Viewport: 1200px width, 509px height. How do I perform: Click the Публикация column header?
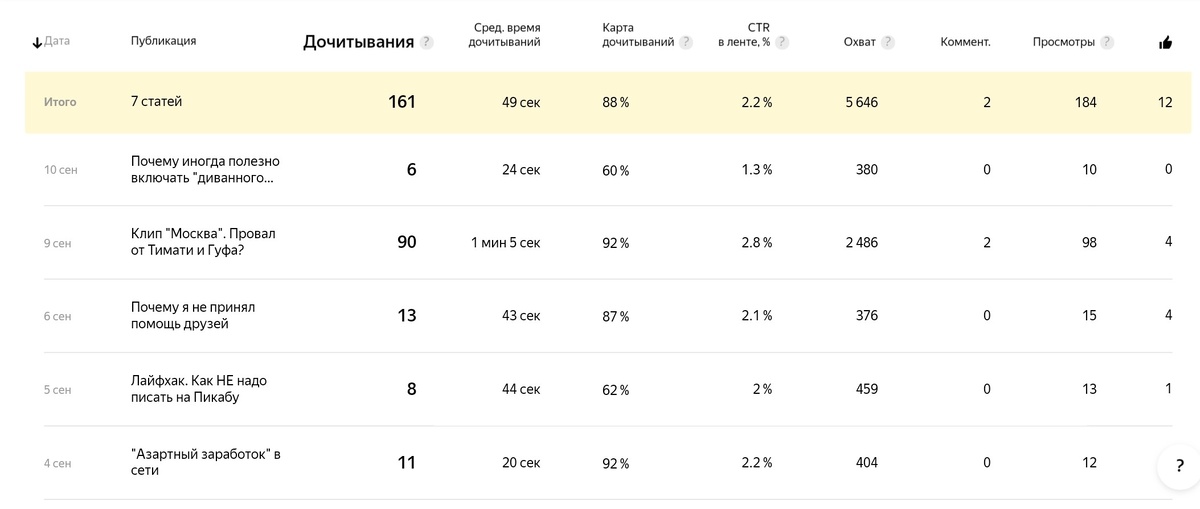tap(163, 41)
